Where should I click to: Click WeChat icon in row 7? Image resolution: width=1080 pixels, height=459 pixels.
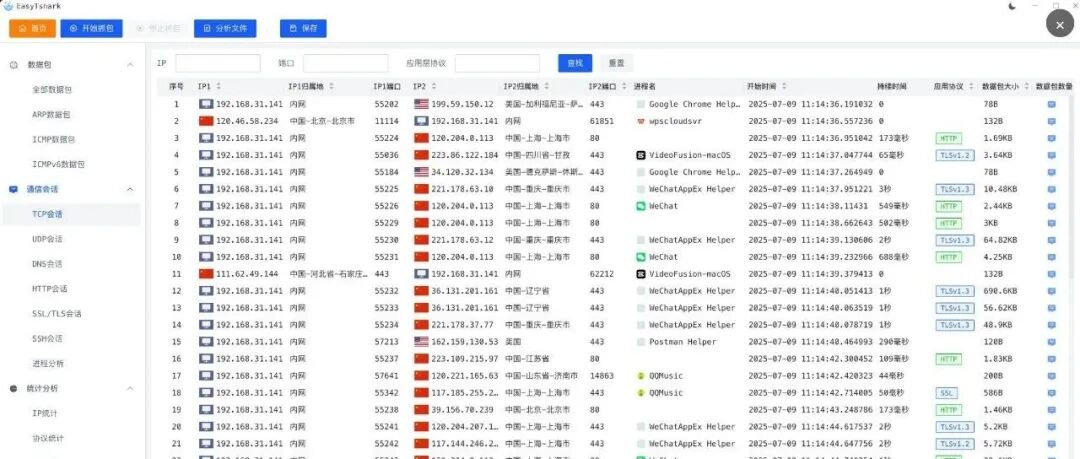coord(641,206)
